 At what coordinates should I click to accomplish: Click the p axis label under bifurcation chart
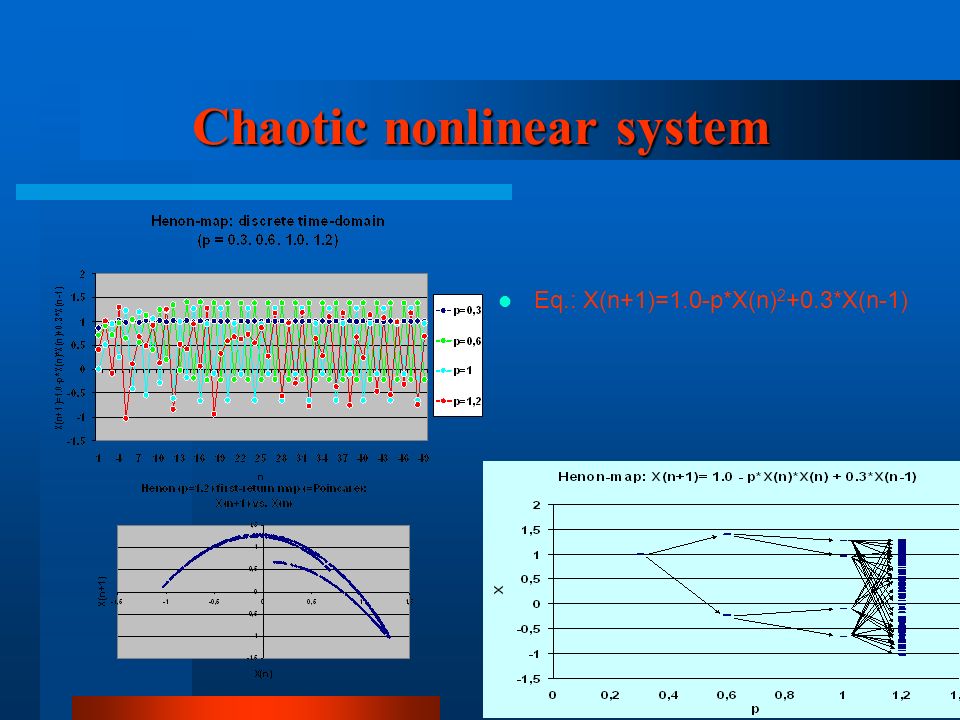(755, 709)
